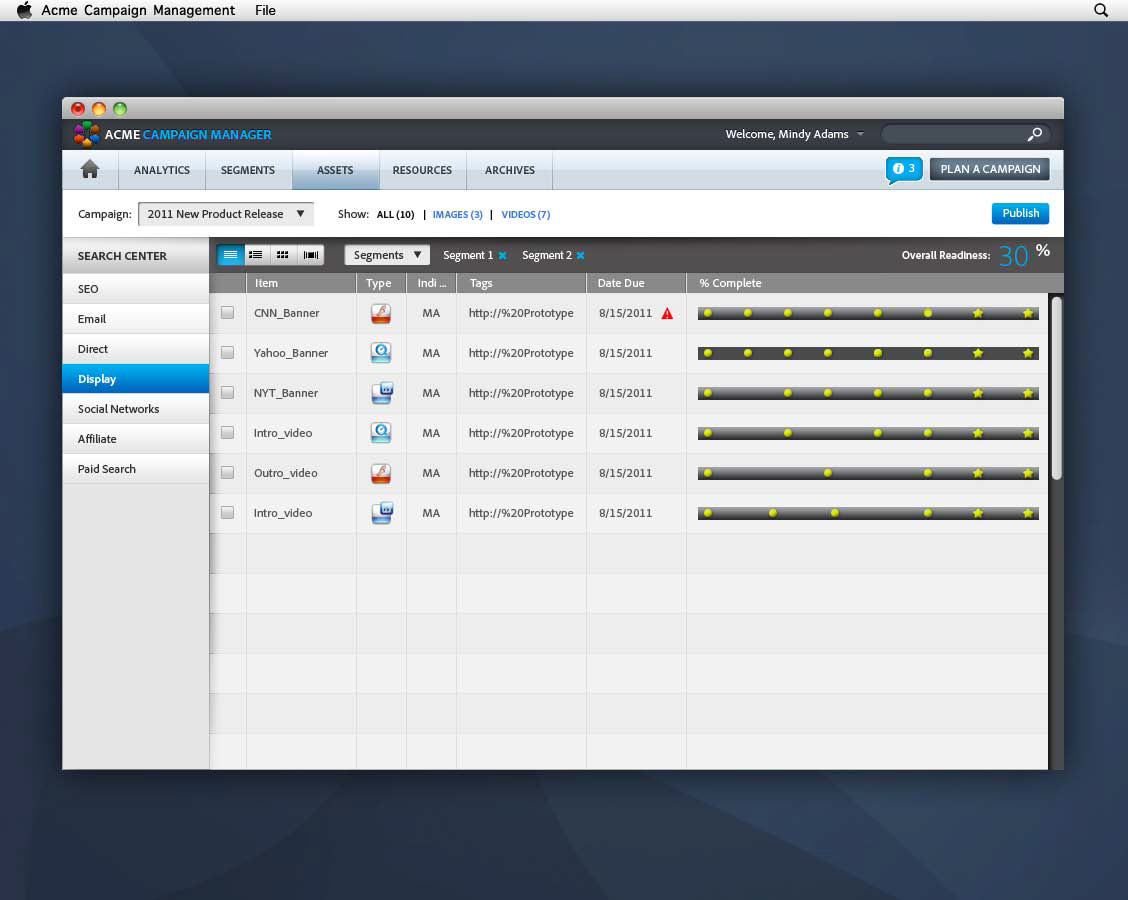Screen dimensions: 1128x900
Task: Remove Segment 1 filter with x
Action: pyautogui.click(x=502, y=255)
